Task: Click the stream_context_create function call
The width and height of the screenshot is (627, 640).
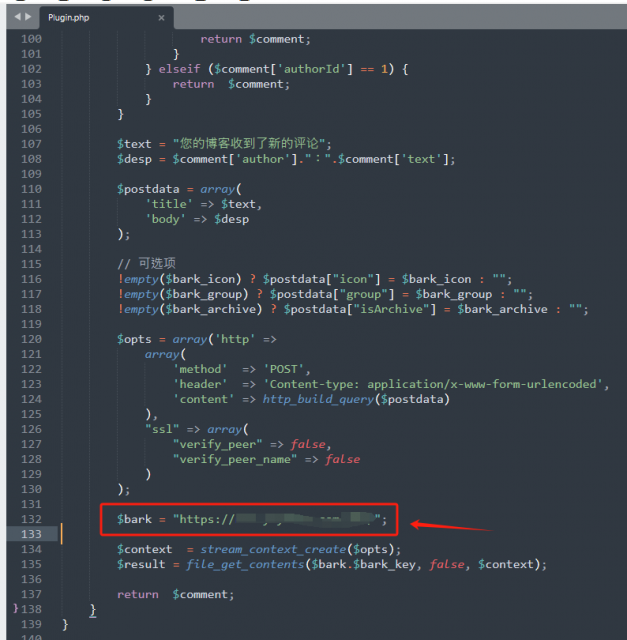Action: point(273,549)
